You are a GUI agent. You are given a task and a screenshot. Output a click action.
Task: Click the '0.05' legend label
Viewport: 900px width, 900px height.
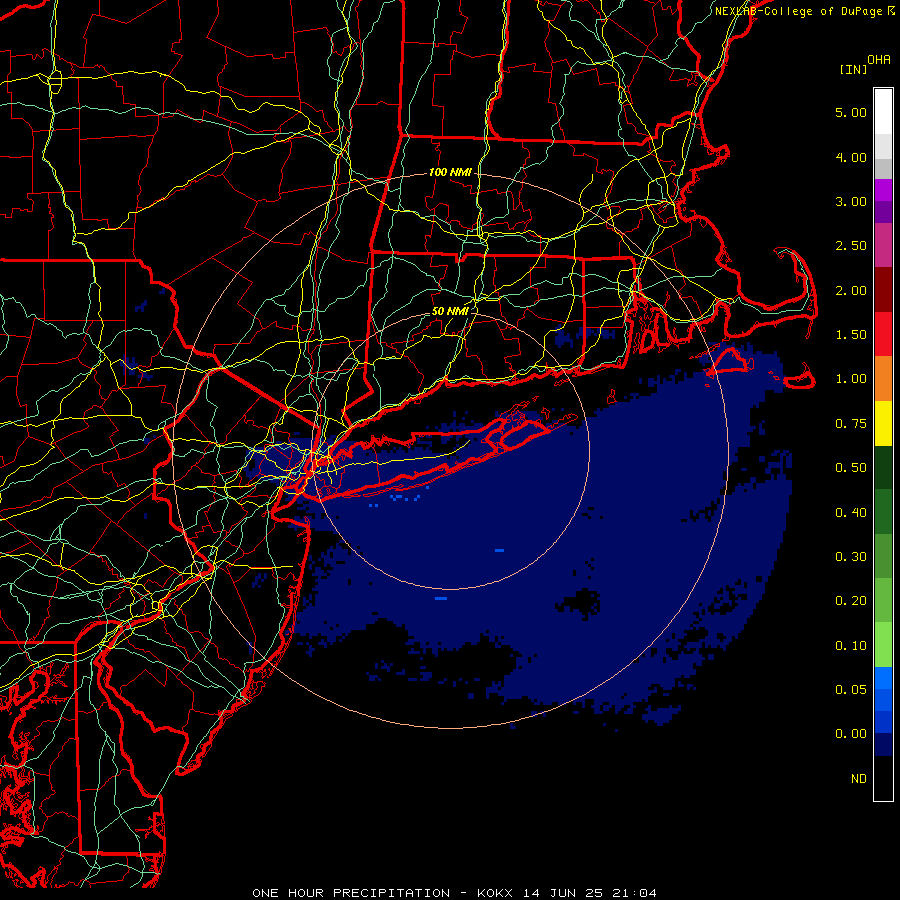click(851, 690)
